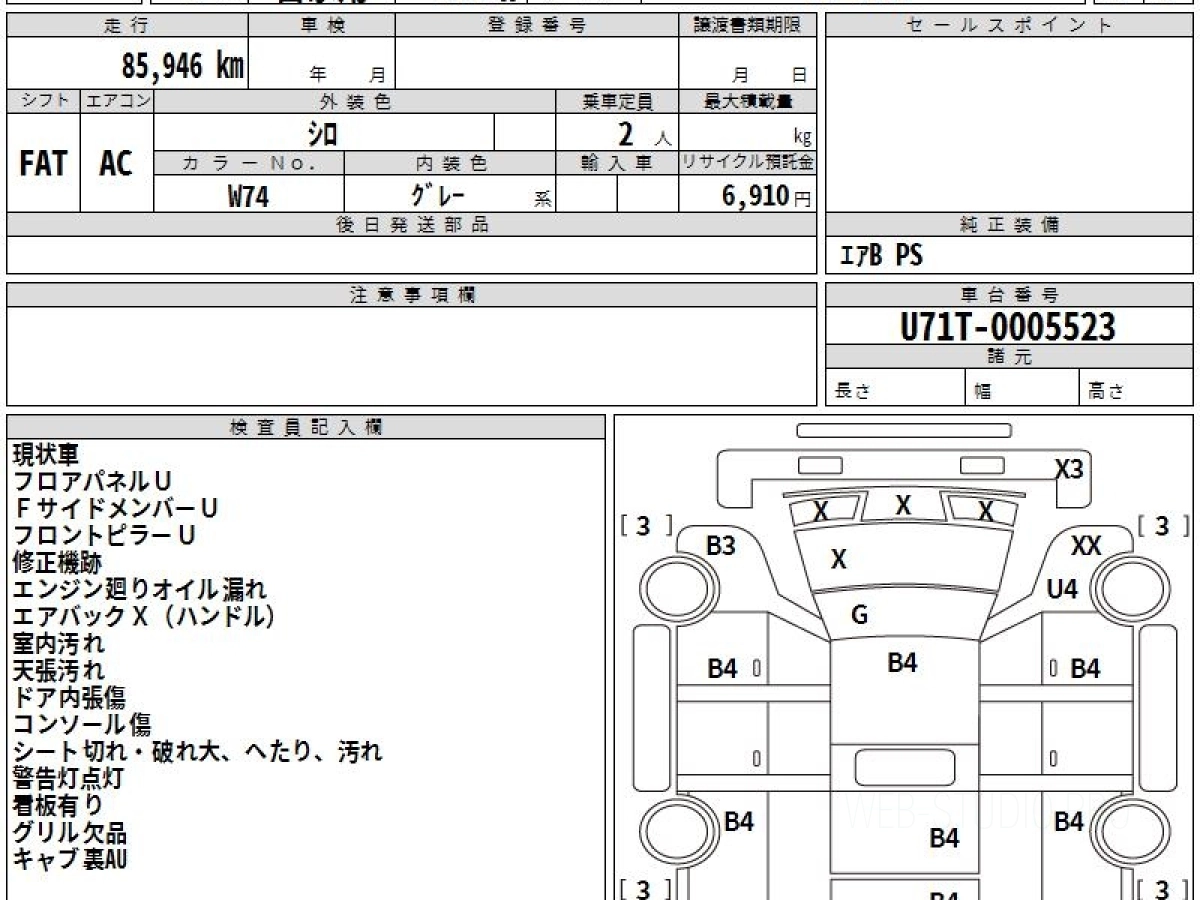Select the note コンソール傷
The image size is (1200, 900).
[82, 725]
